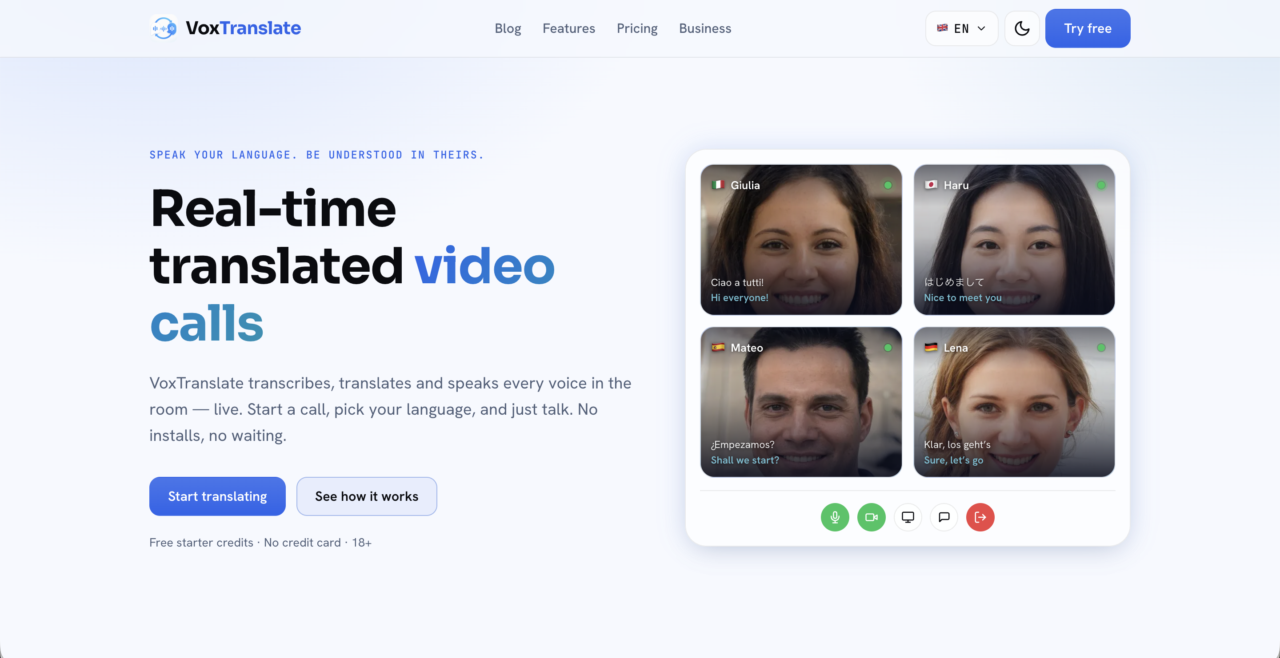Image resolution: width=1280 pixels, height=658 pixels.
Task: Click the Spanish flag next to Mateo
Action: point(717,348)
